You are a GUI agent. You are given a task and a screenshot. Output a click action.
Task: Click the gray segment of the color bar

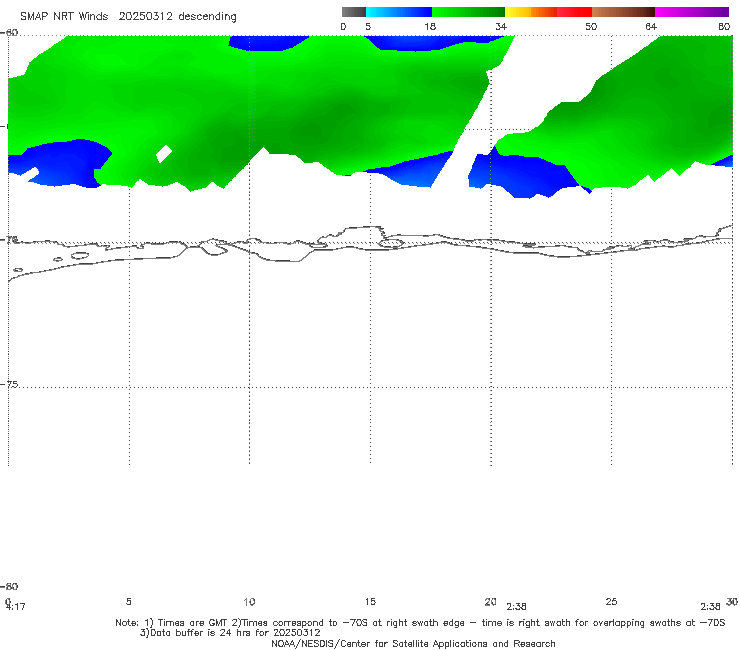point(354,12)
